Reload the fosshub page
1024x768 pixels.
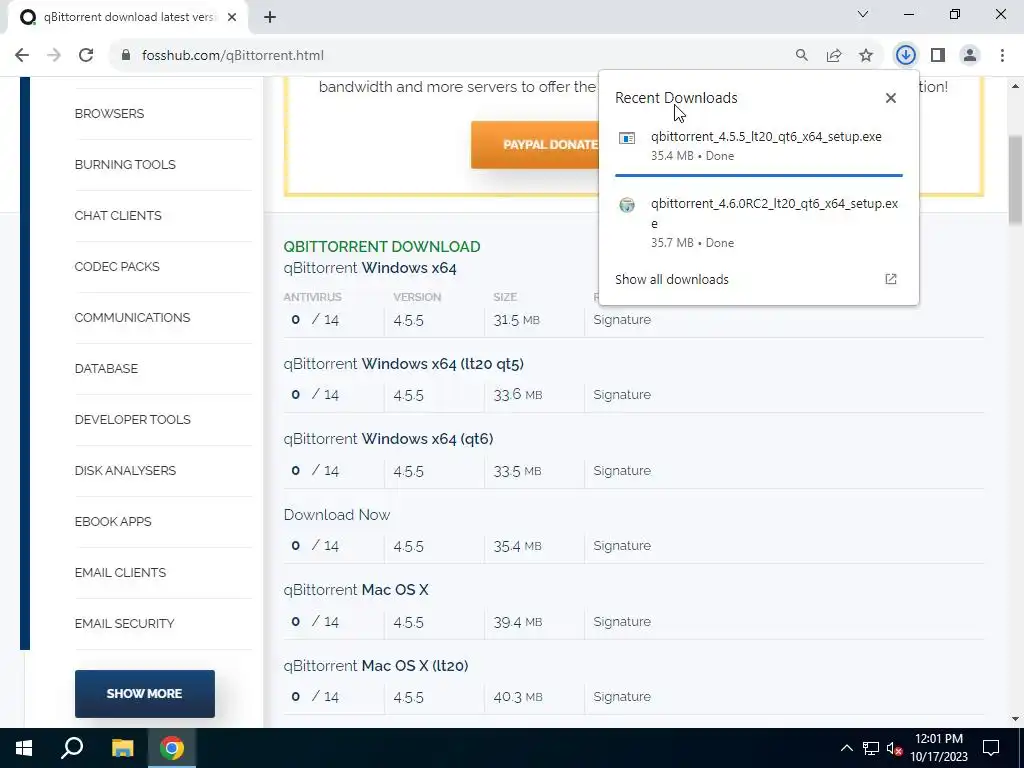pos(86,56)
